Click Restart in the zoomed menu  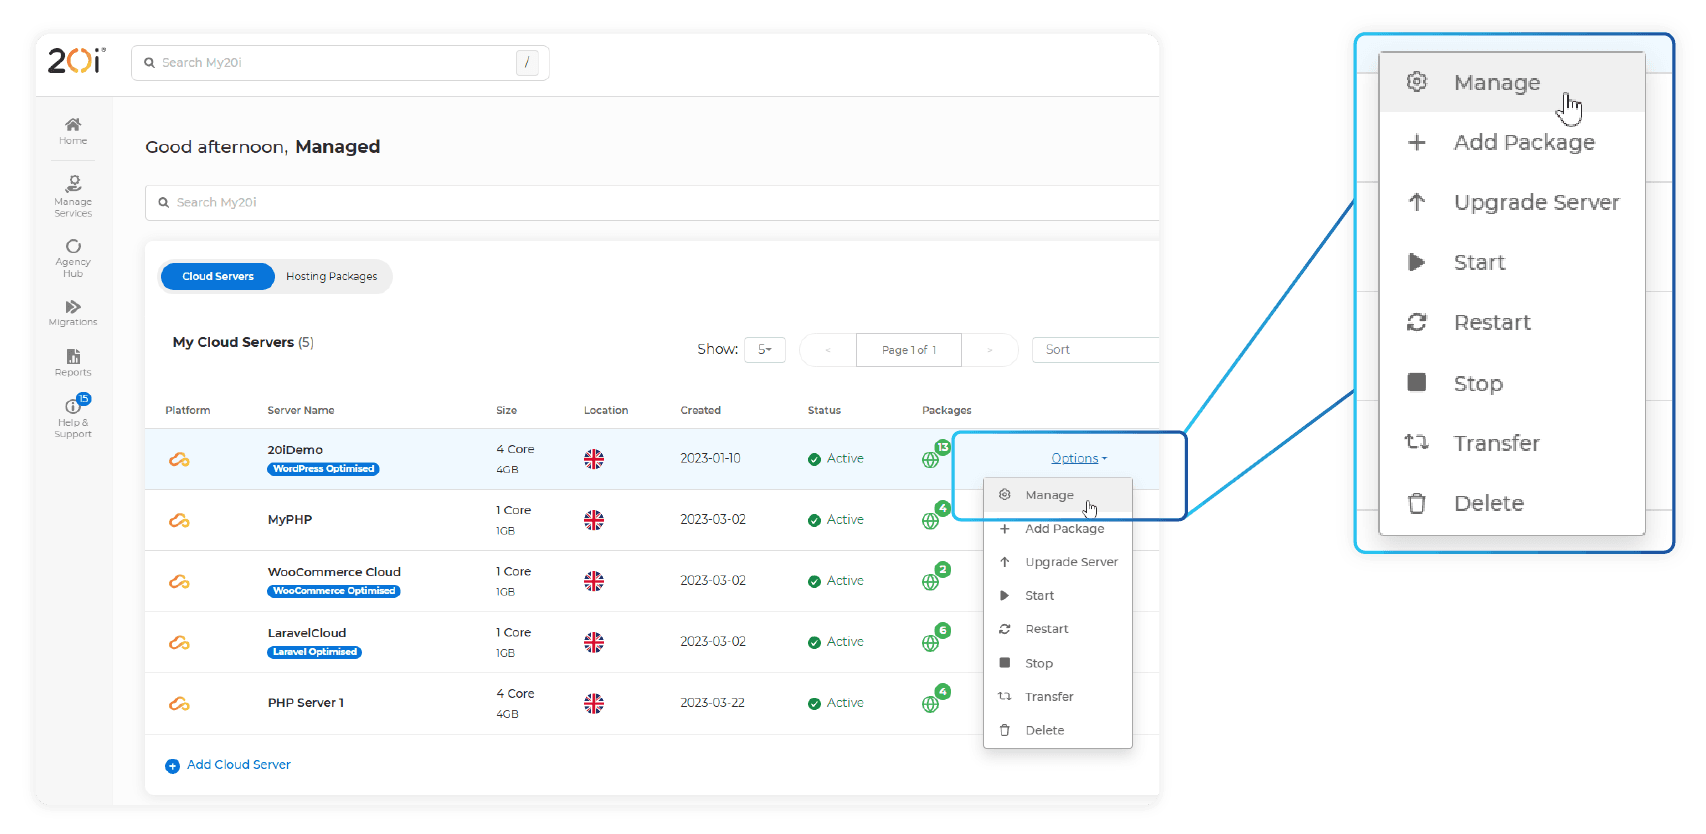click(1512, 322)
